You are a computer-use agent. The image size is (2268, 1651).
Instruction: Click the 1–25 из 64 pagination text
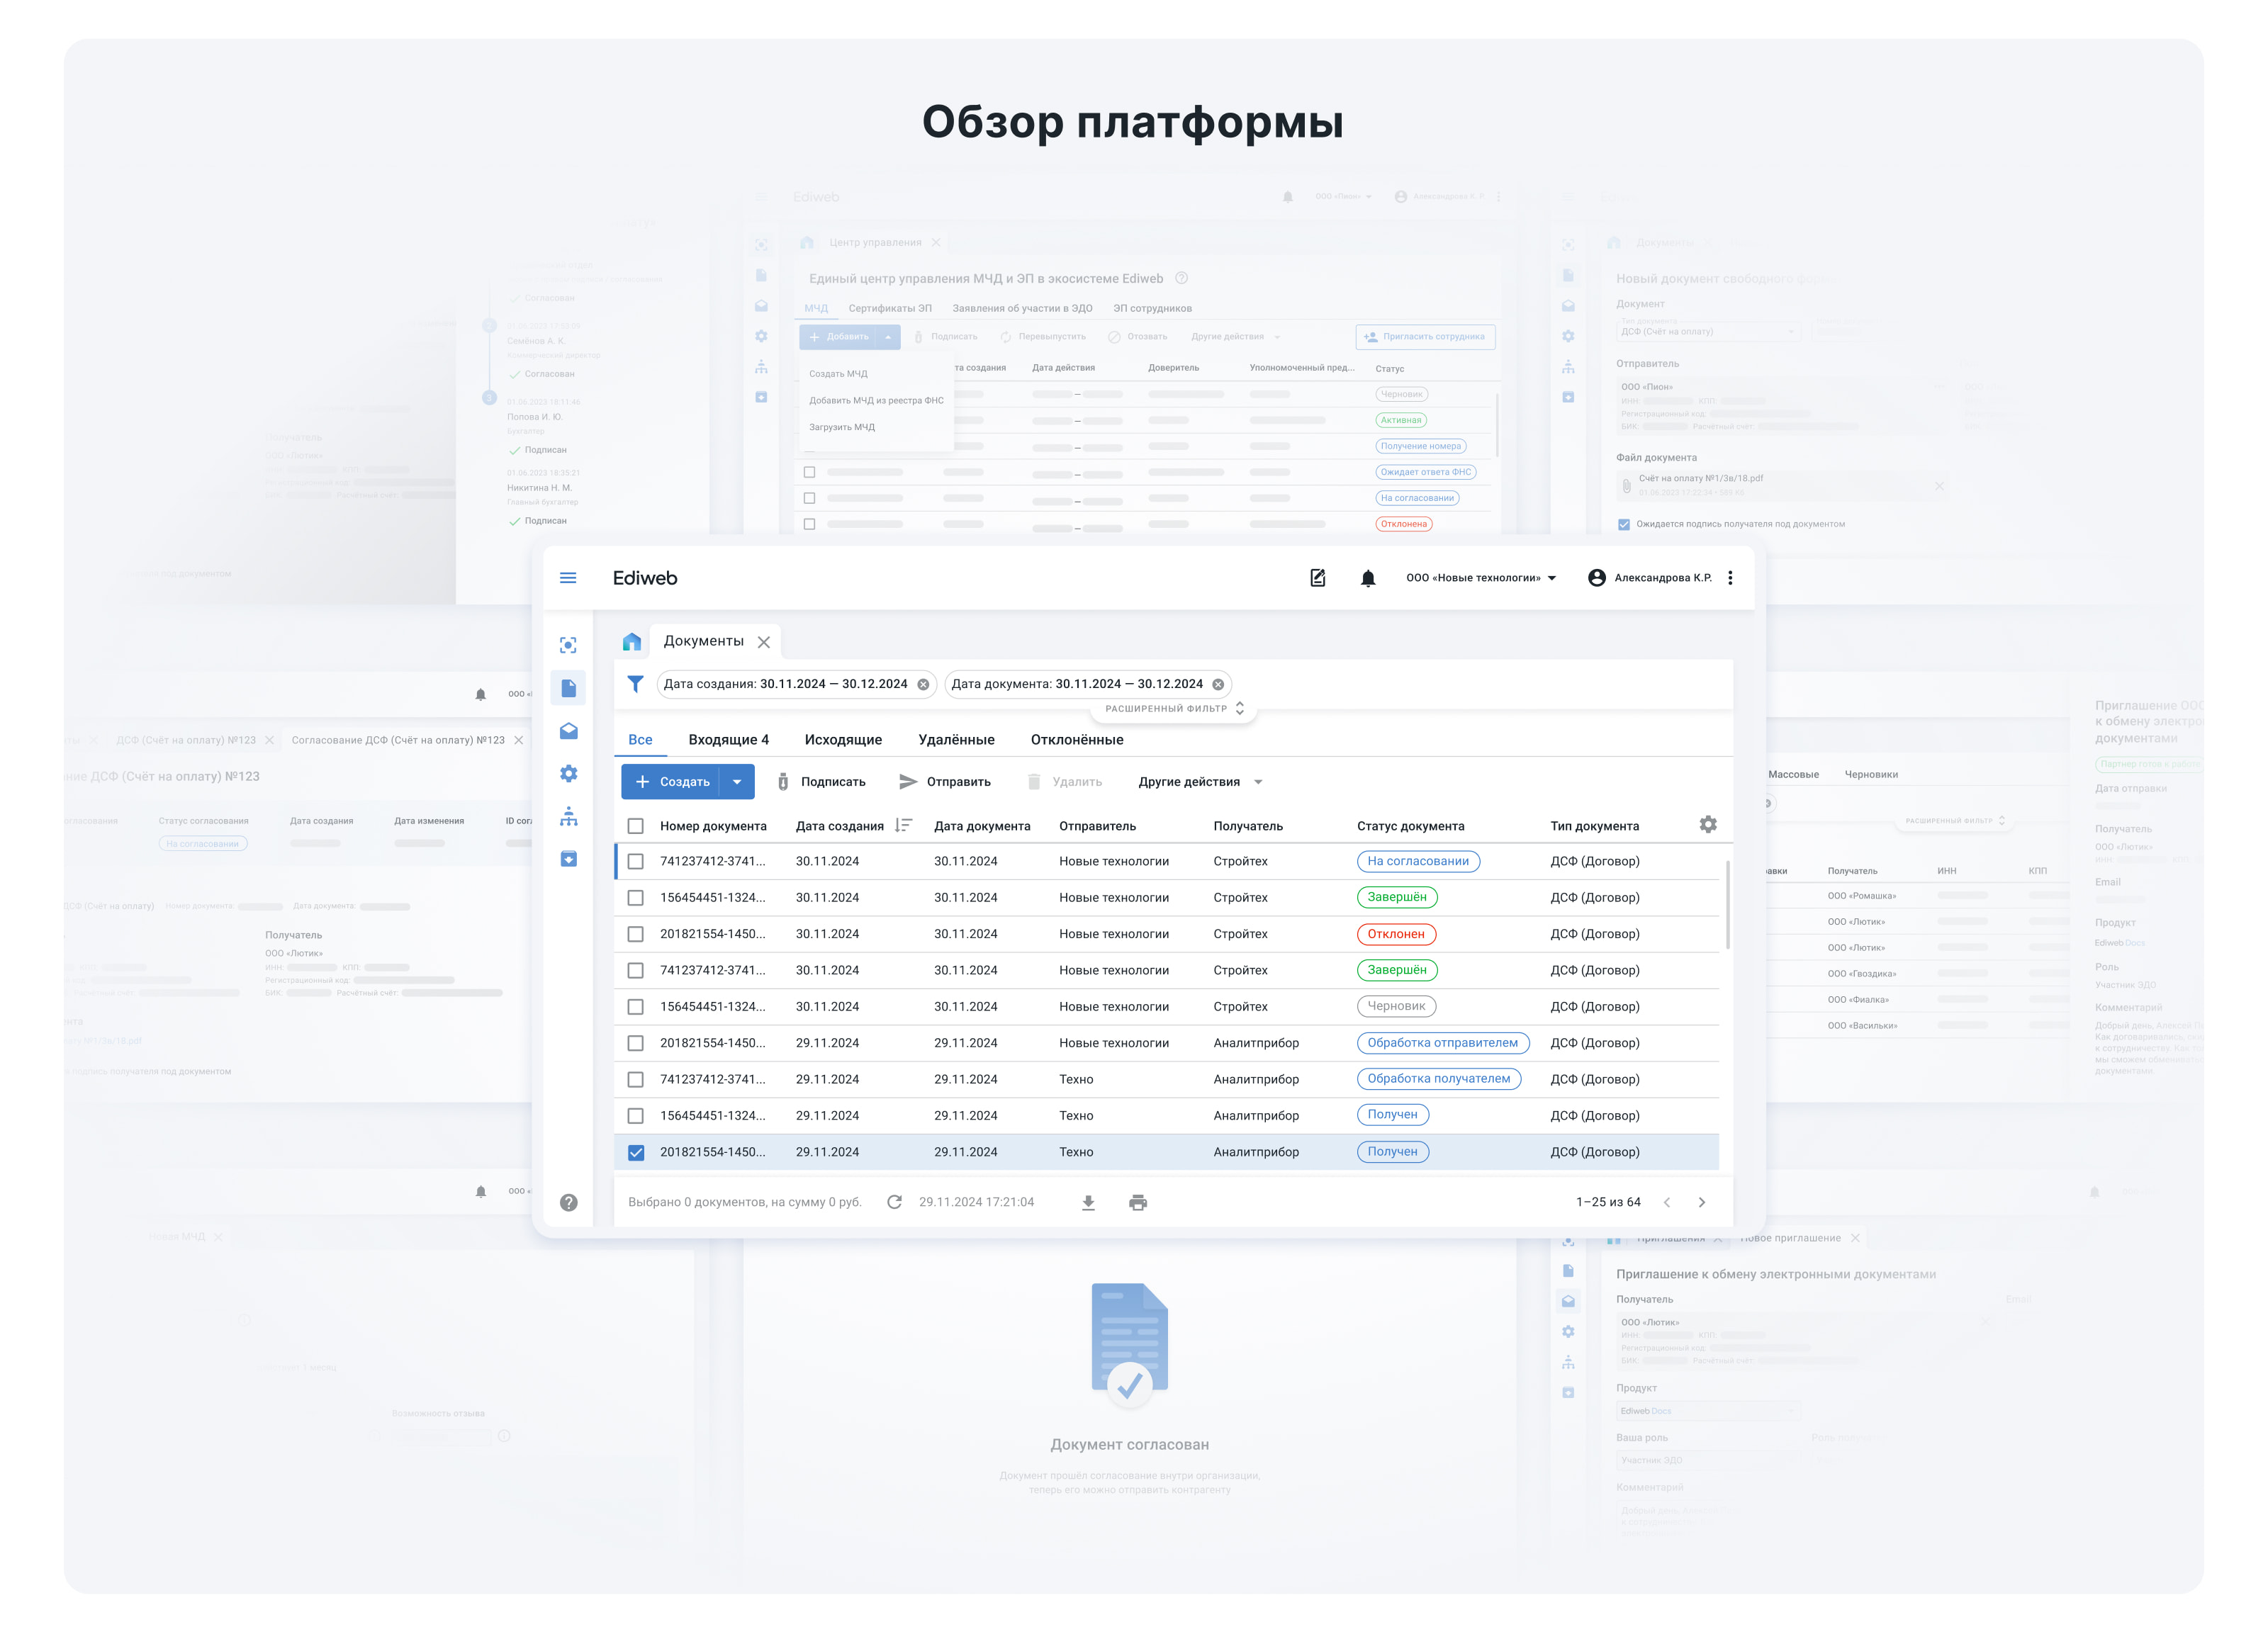click(1608, 1203)
